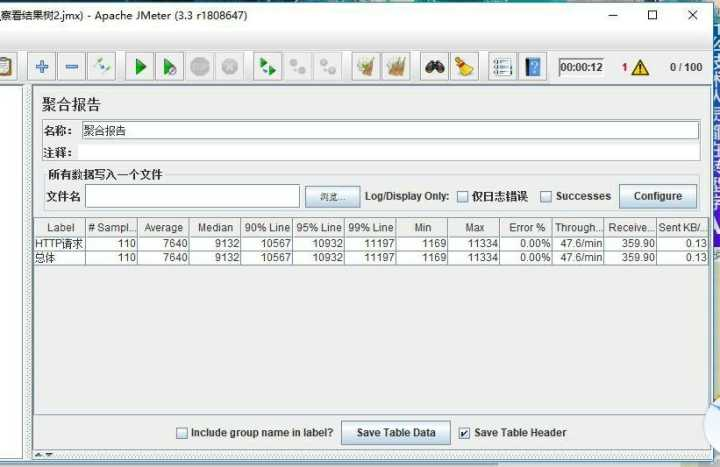Click the Clear All double-broom icon
Viewport: 720px width, 467px height.
396,67
